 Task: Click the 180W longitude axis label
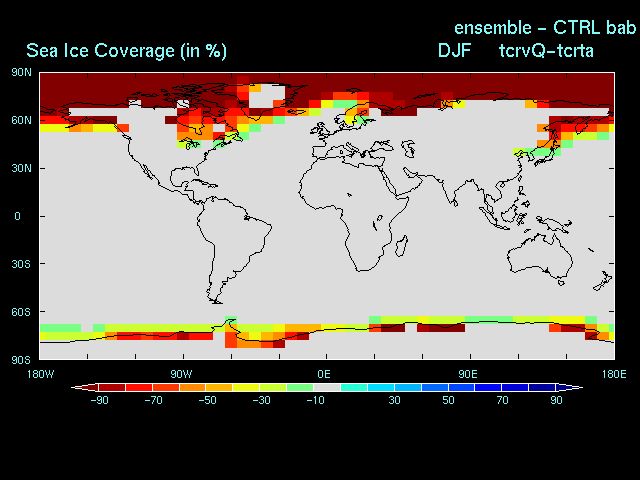click(x=40, y=374)
